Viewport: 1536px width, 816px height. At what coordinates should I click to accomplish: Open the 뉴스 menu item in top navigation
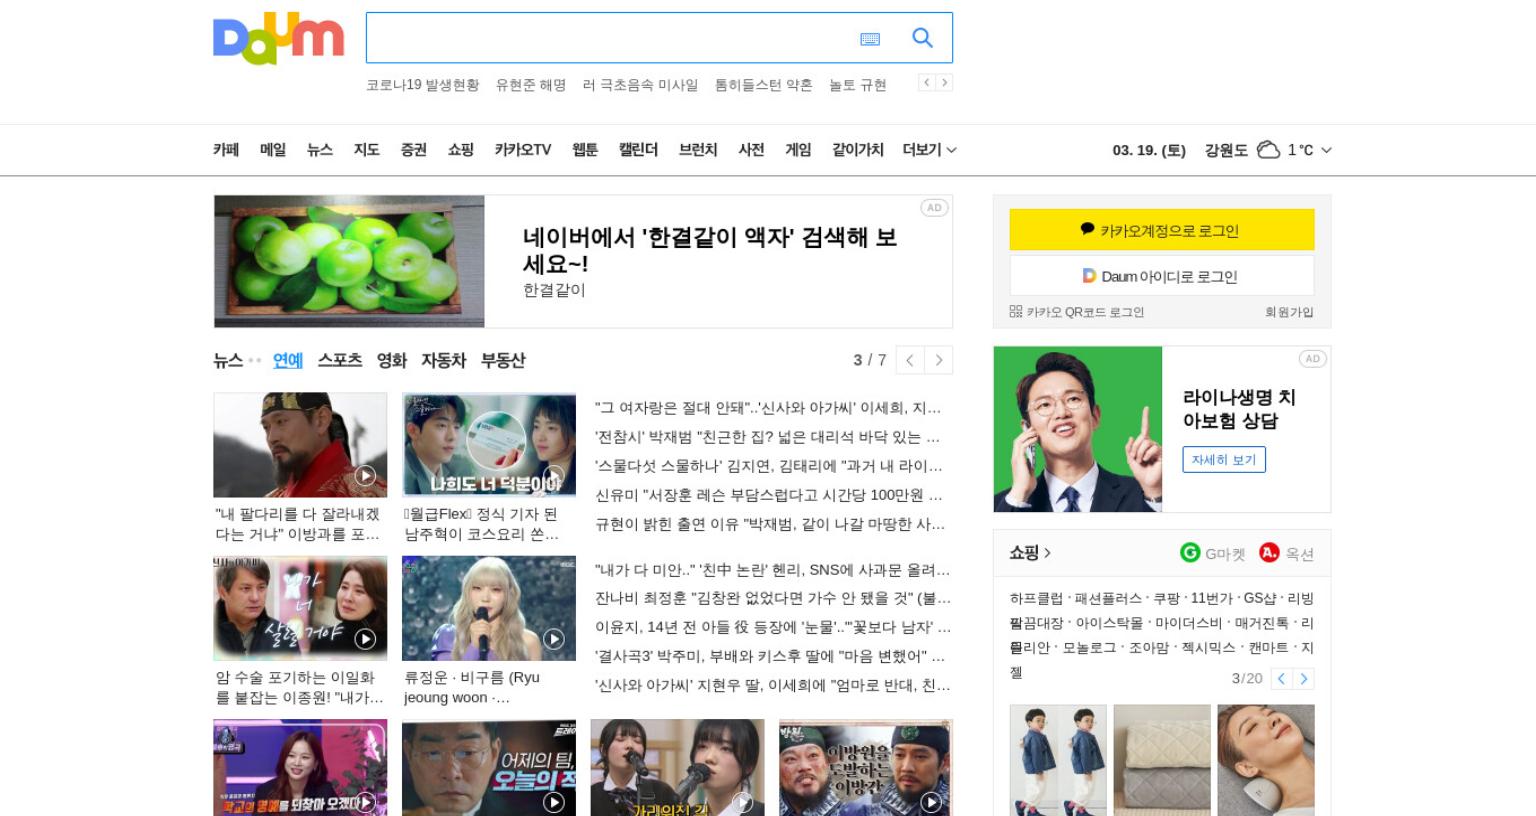point(320,150)
